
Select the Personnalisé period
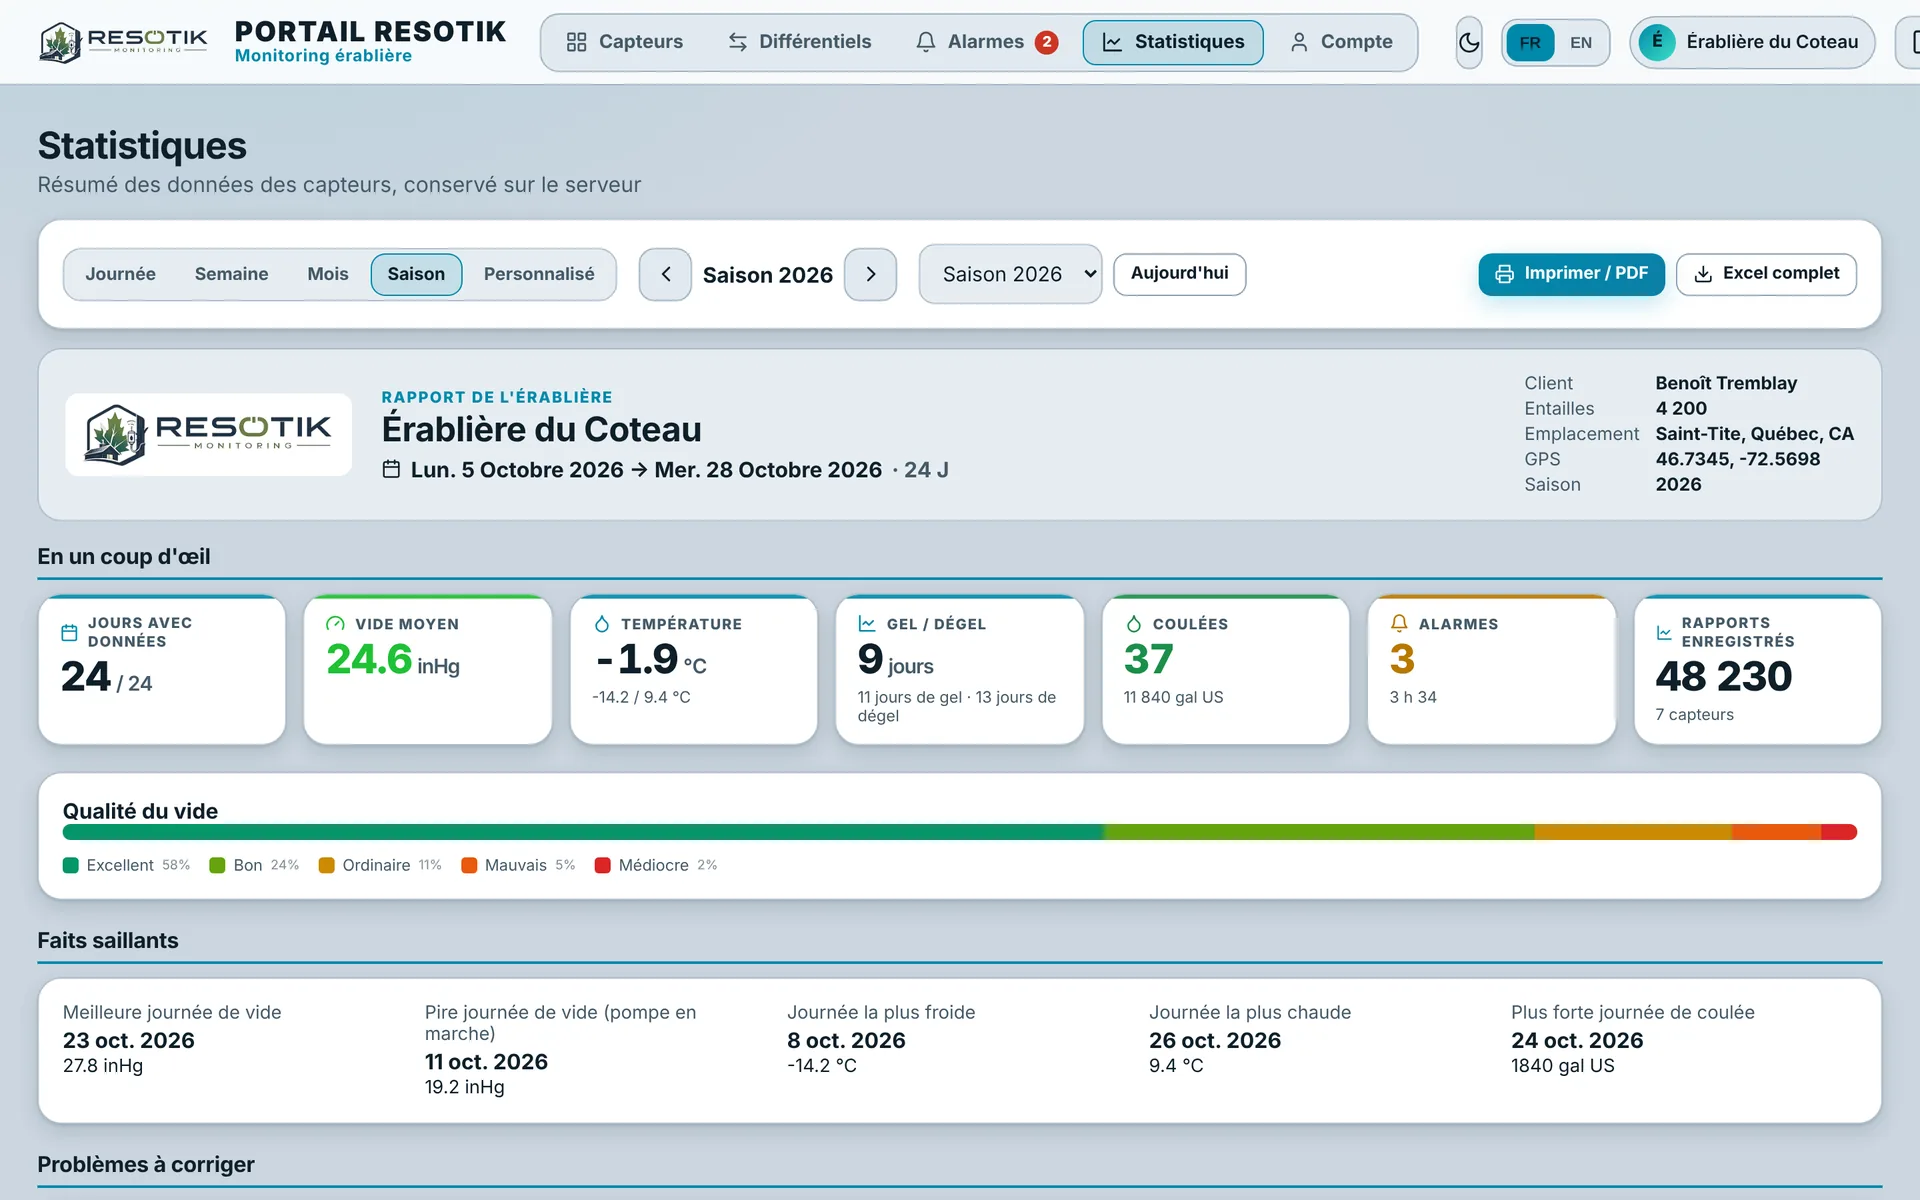click(539, 274)
